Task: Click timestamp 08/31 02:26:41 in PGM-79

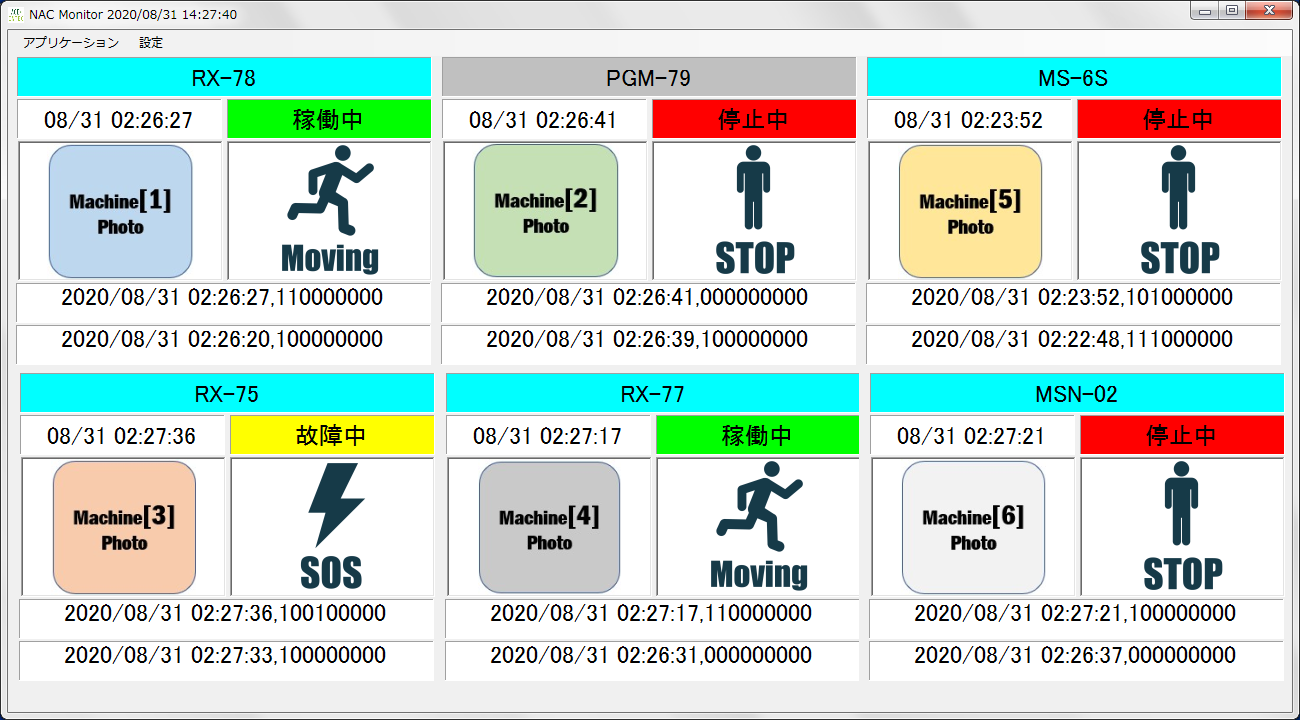Action: coord(544,120)
